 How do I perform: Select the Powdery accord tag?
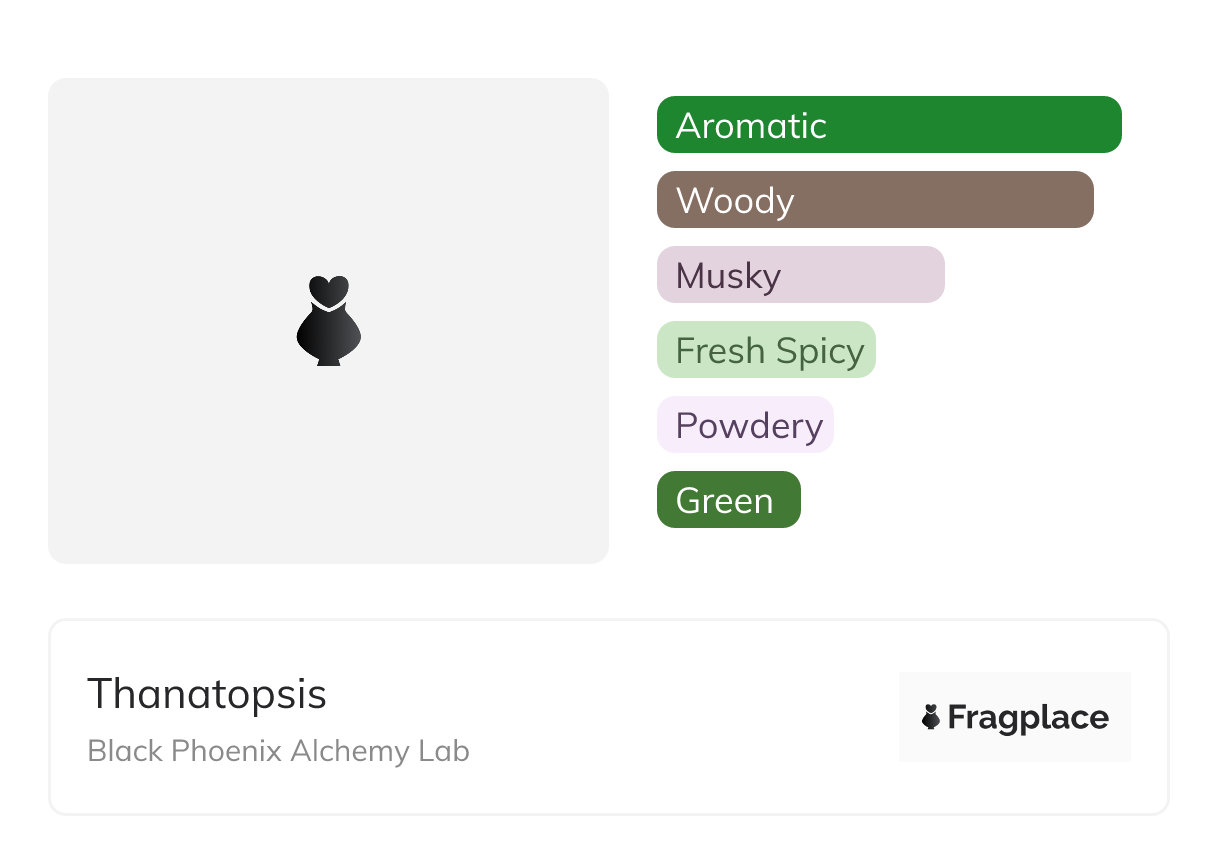click(x=745, y=425)
